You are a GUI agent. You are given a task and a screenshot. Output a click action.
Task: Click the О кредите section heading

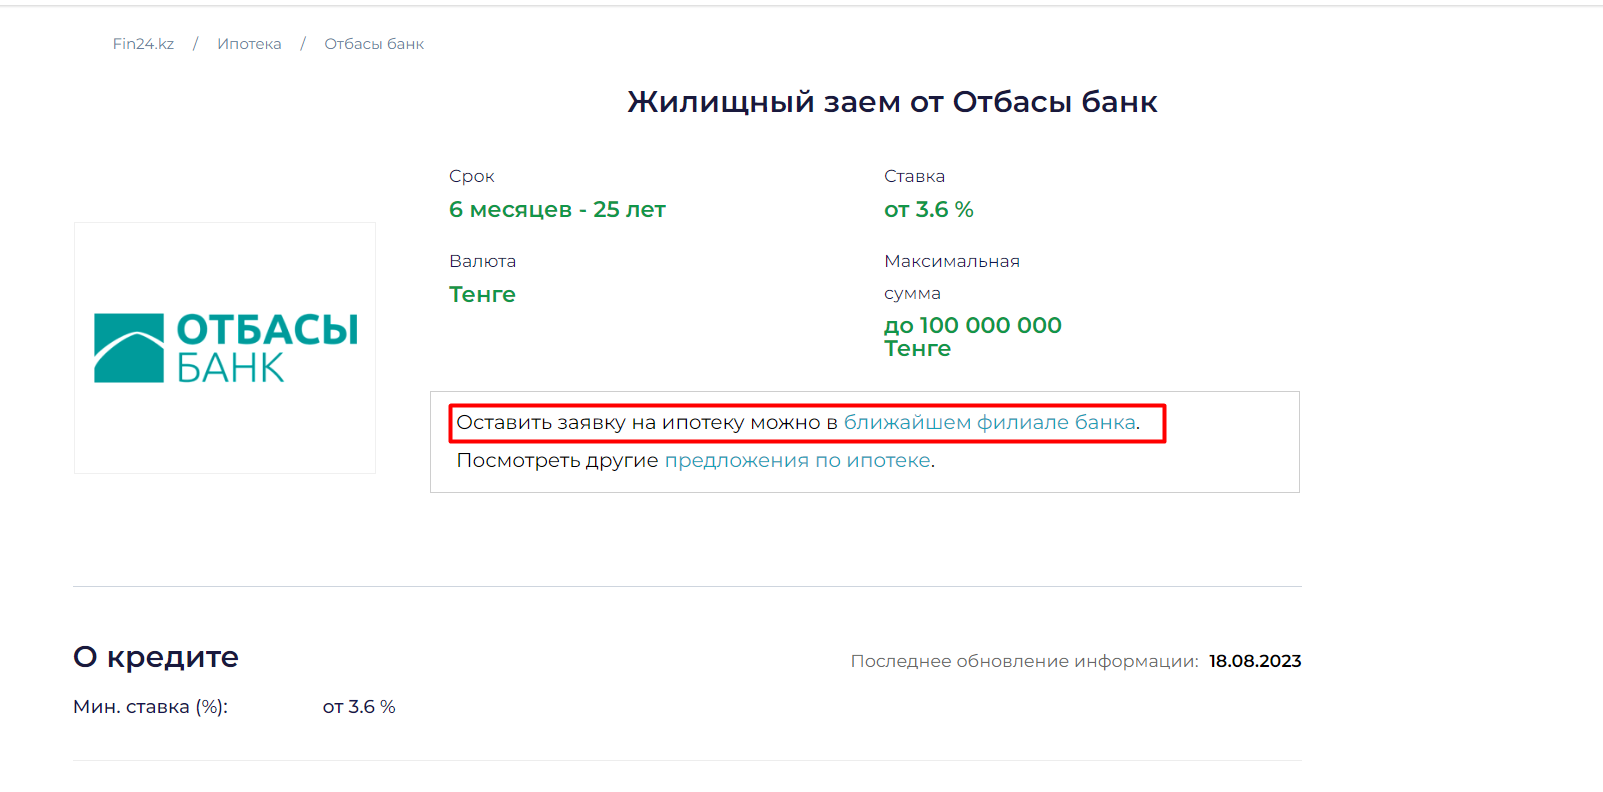(156, 657)
